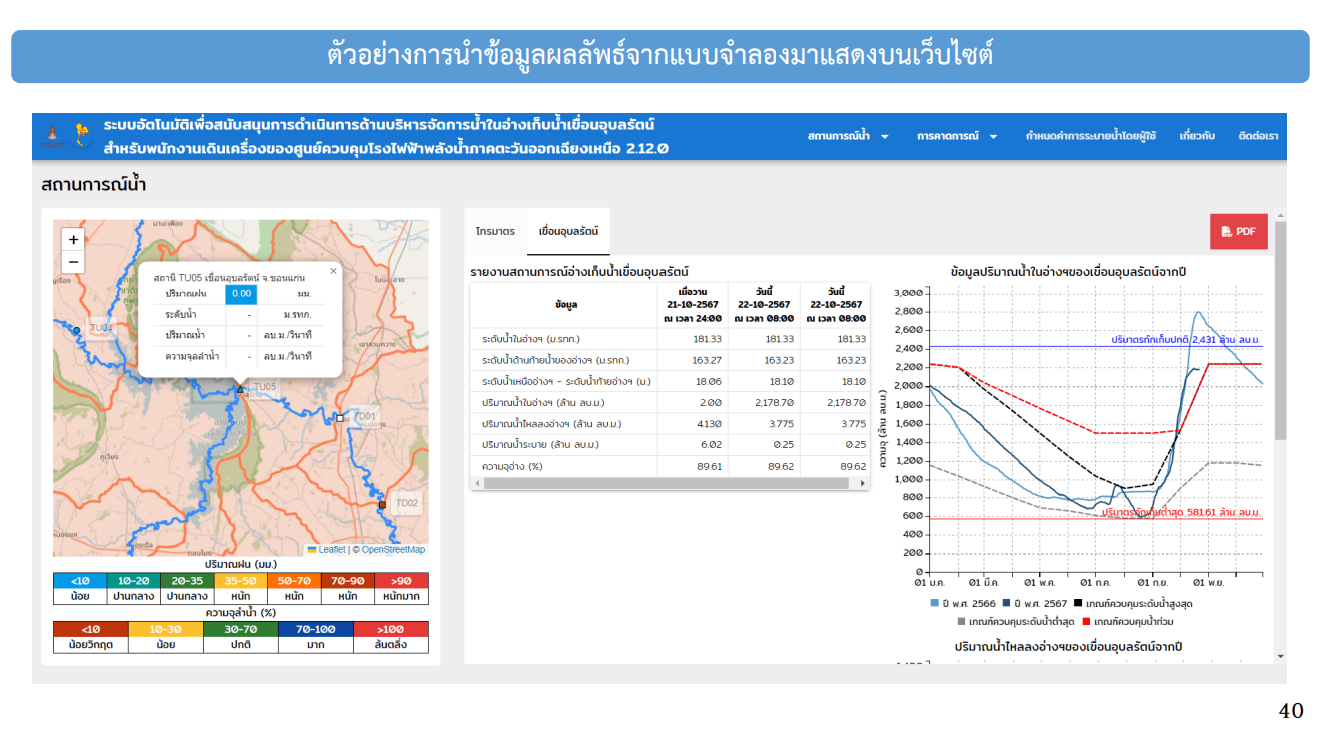Click the blue <10 rainfall legend swatch
This screenshot has width=1318, height=740.
(80, 580)
